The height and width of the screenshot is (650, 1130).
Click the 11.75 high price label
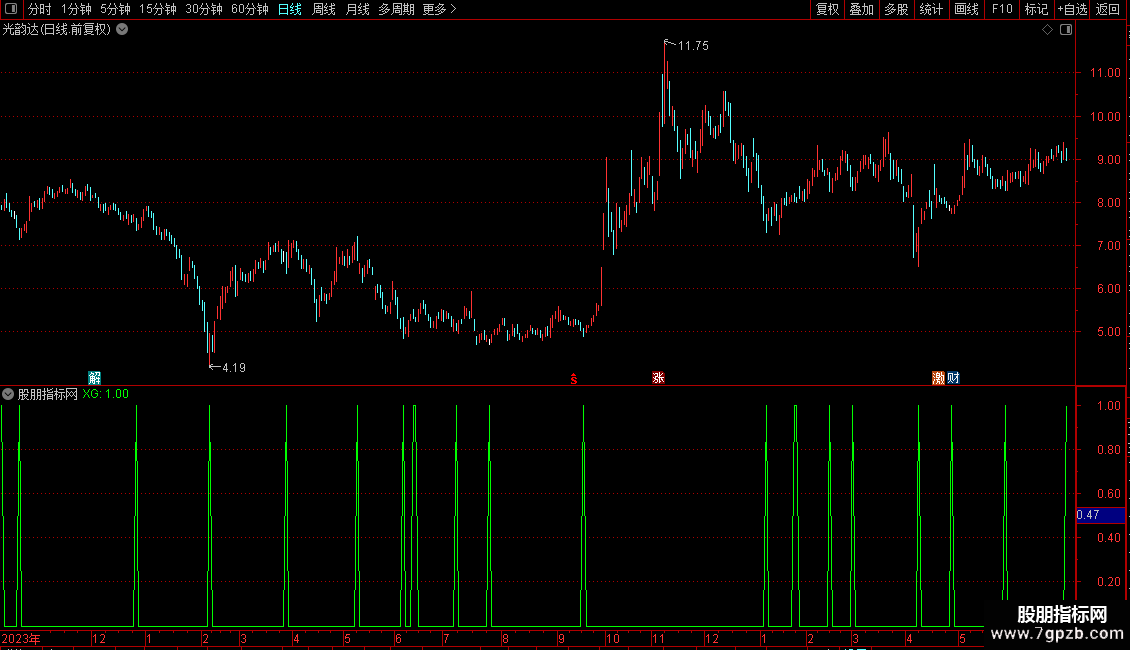(693, 46)
